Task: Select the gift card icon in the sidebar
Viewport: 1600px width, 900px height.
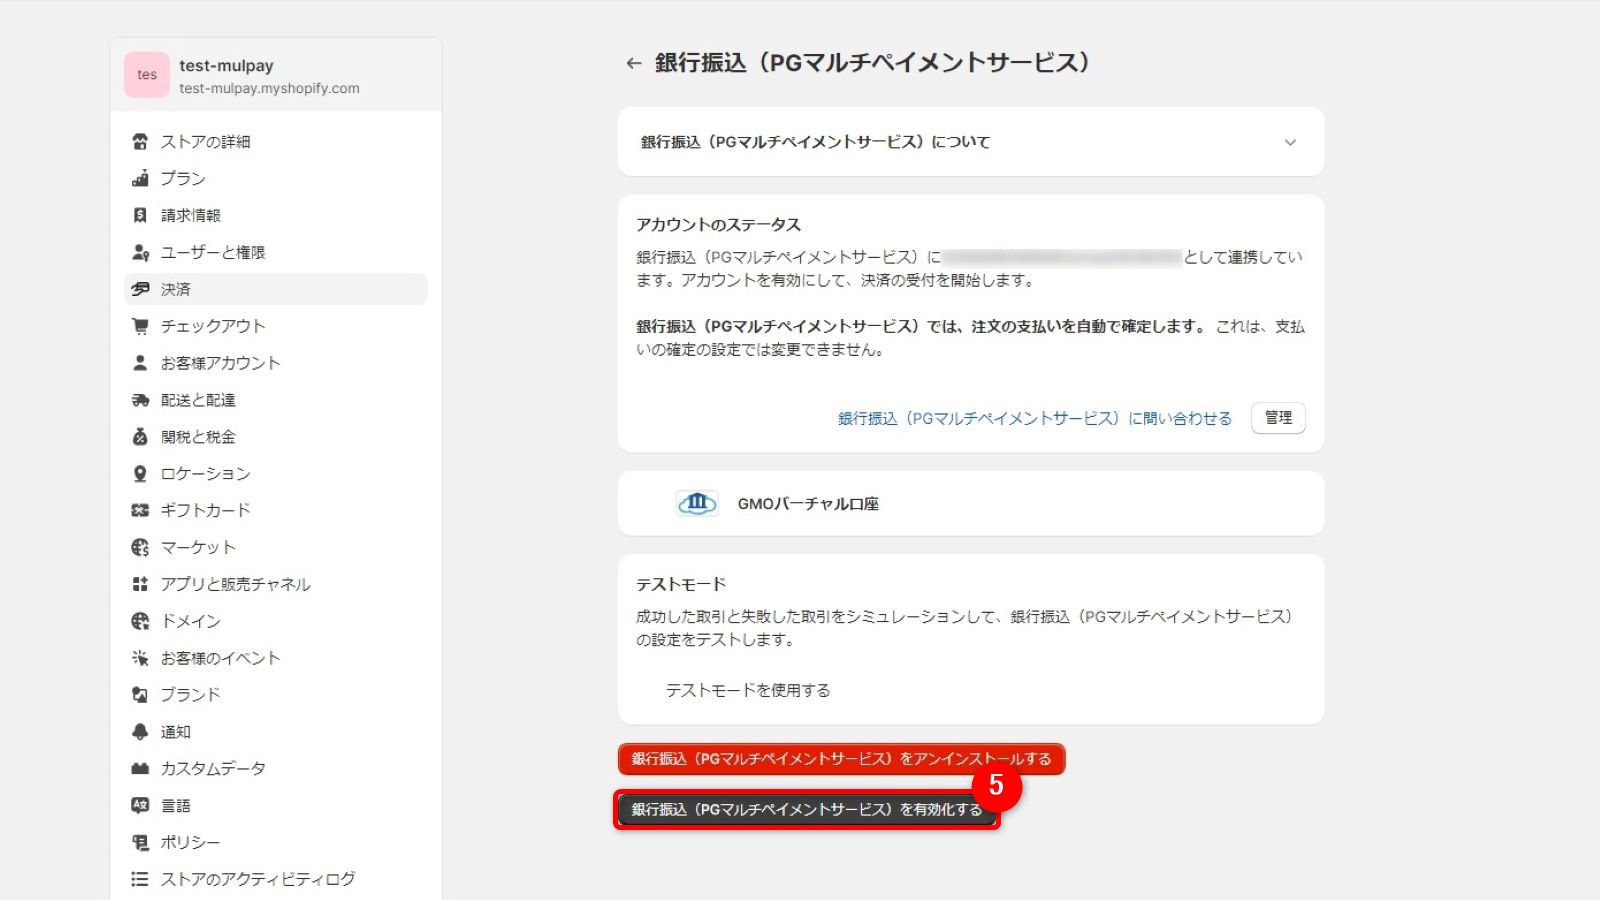Action: click(141, 510)
